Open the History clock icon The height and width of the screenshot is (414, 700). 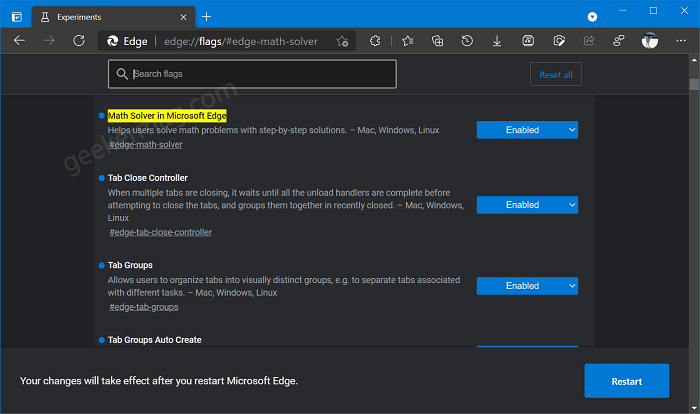467,41
